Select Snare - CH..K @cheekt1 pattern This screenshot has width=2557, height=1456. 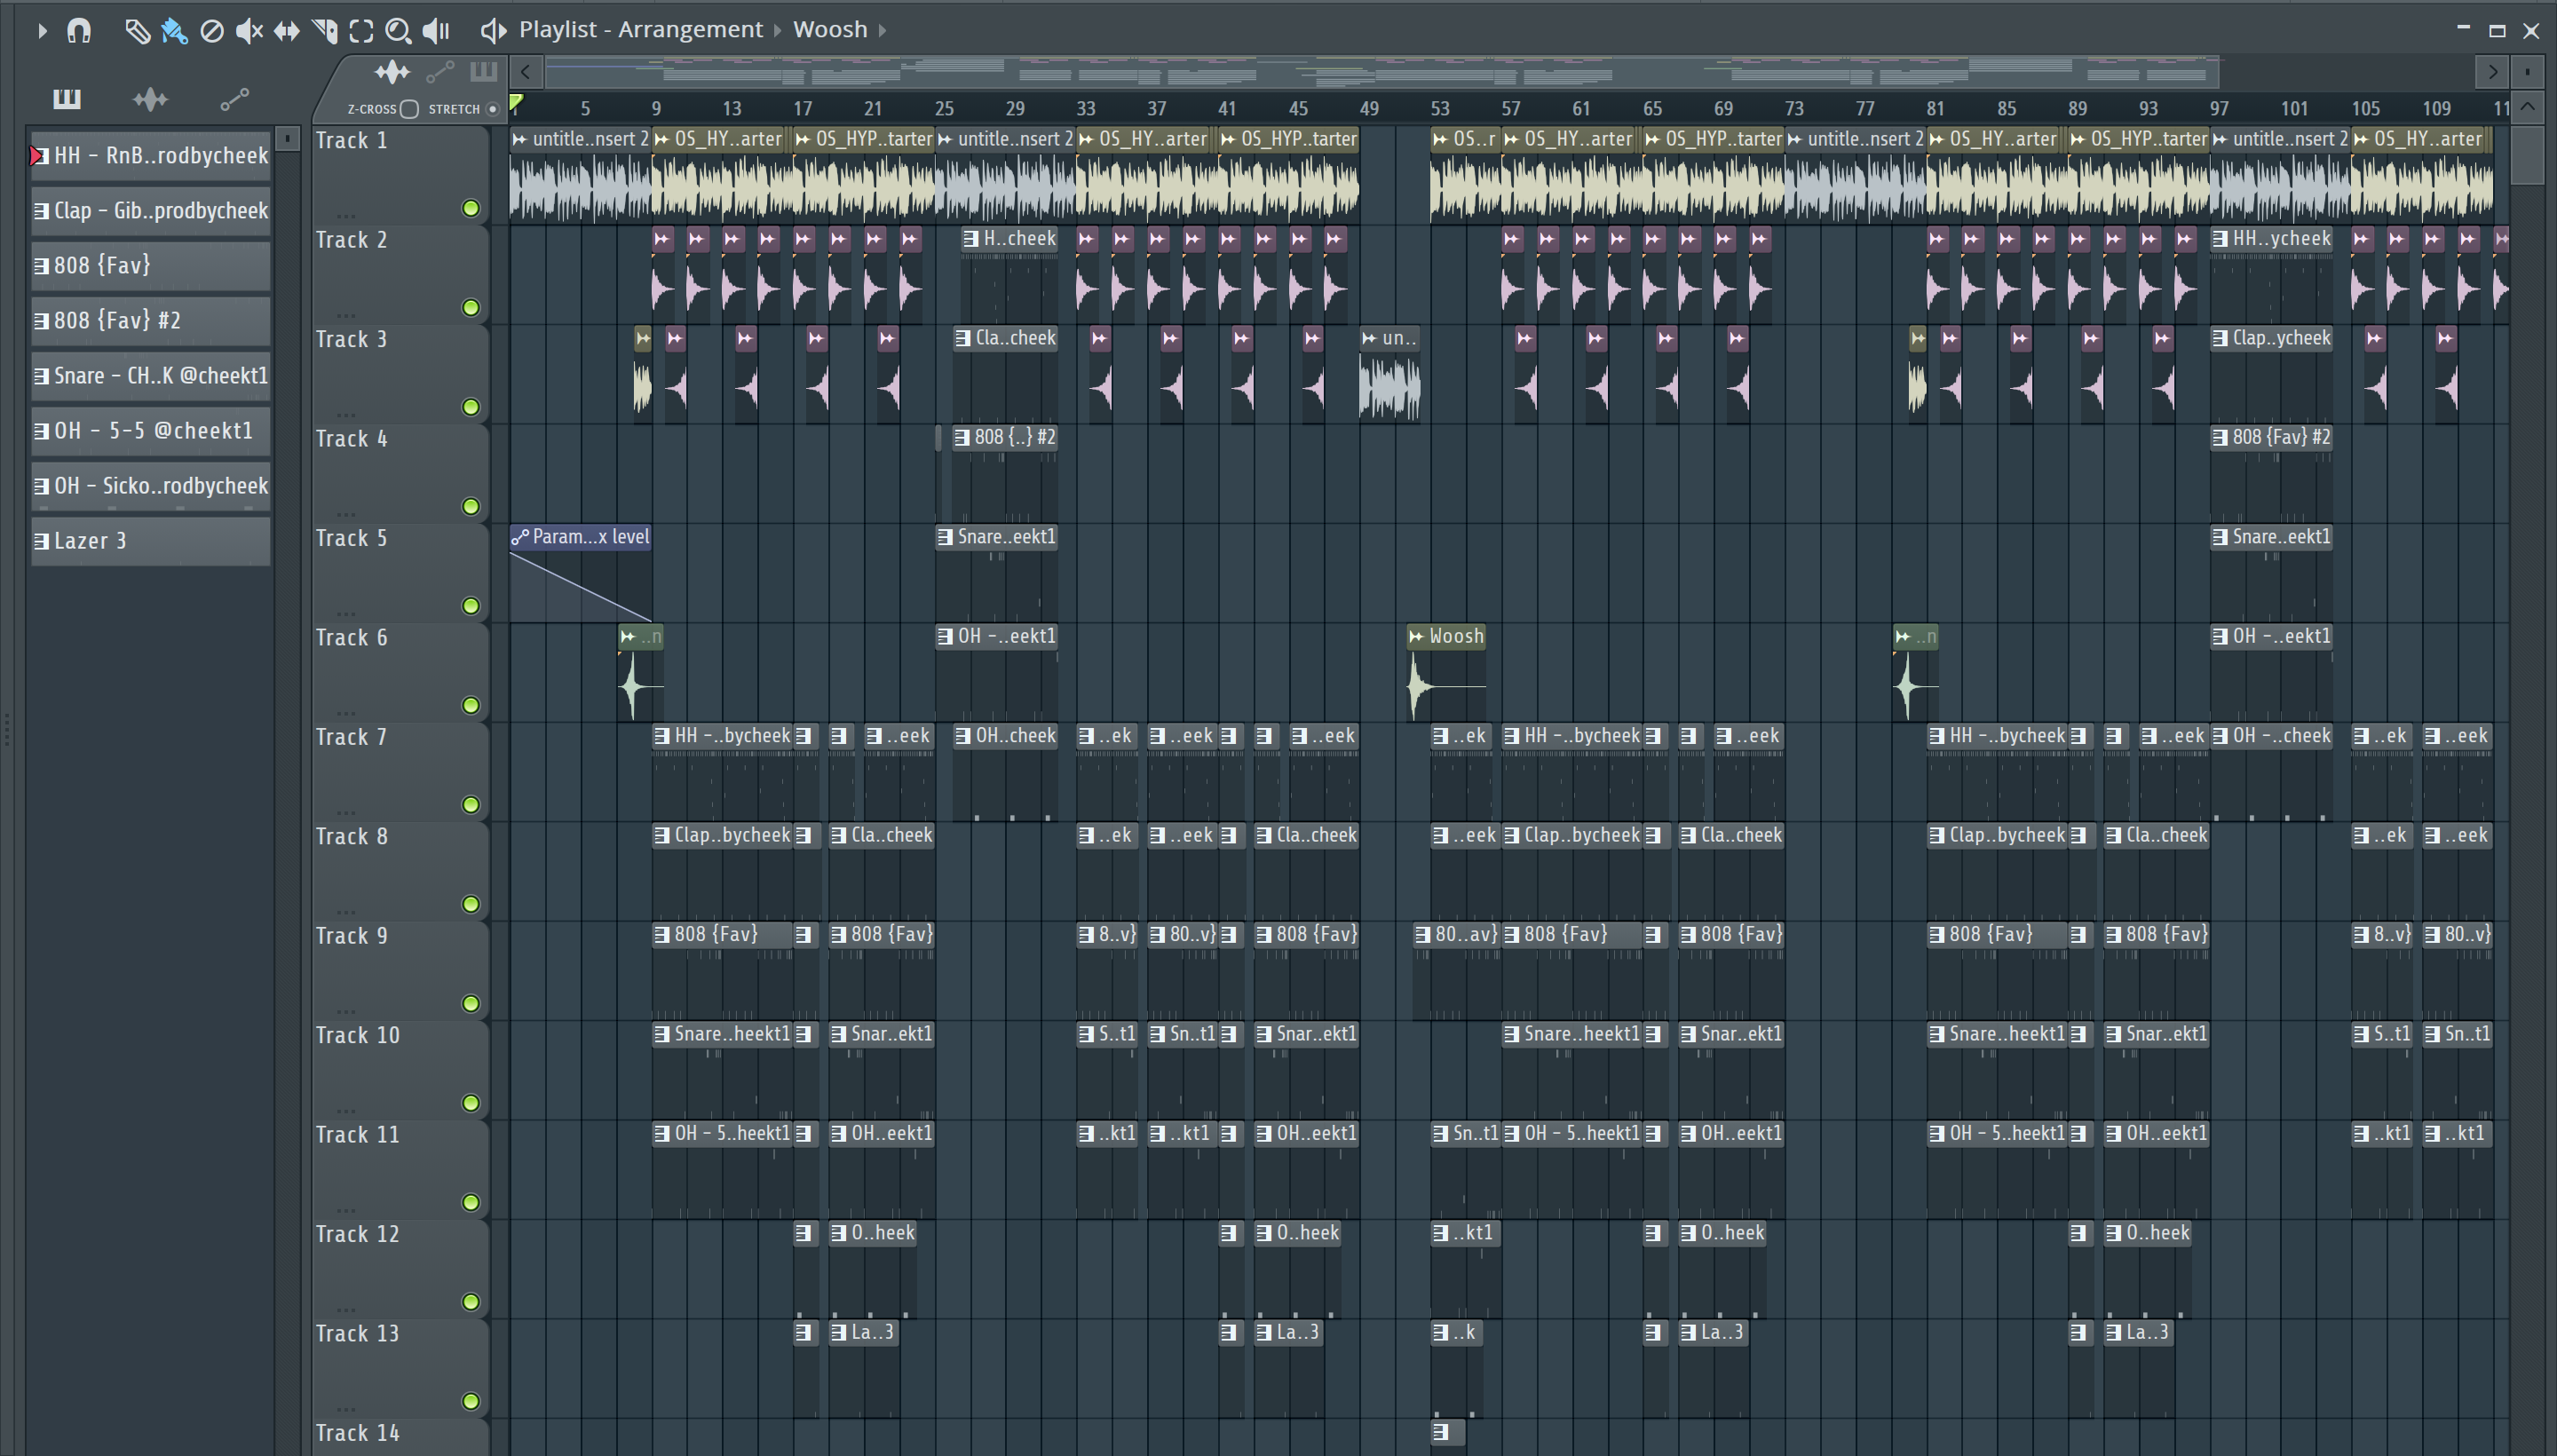[151, 376]
